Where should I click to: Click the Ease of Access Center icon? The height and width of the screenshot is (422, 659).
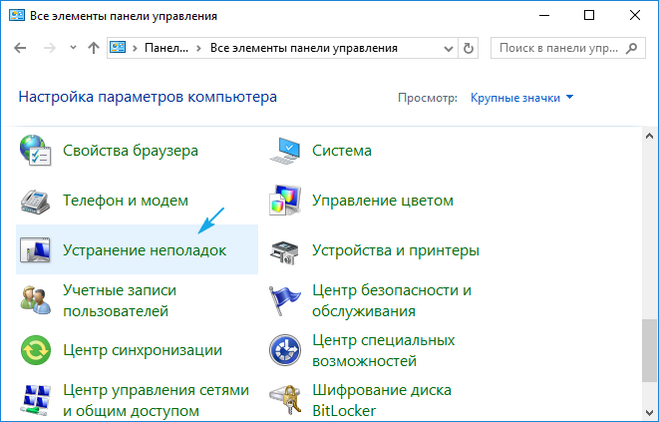pos(286,350)
